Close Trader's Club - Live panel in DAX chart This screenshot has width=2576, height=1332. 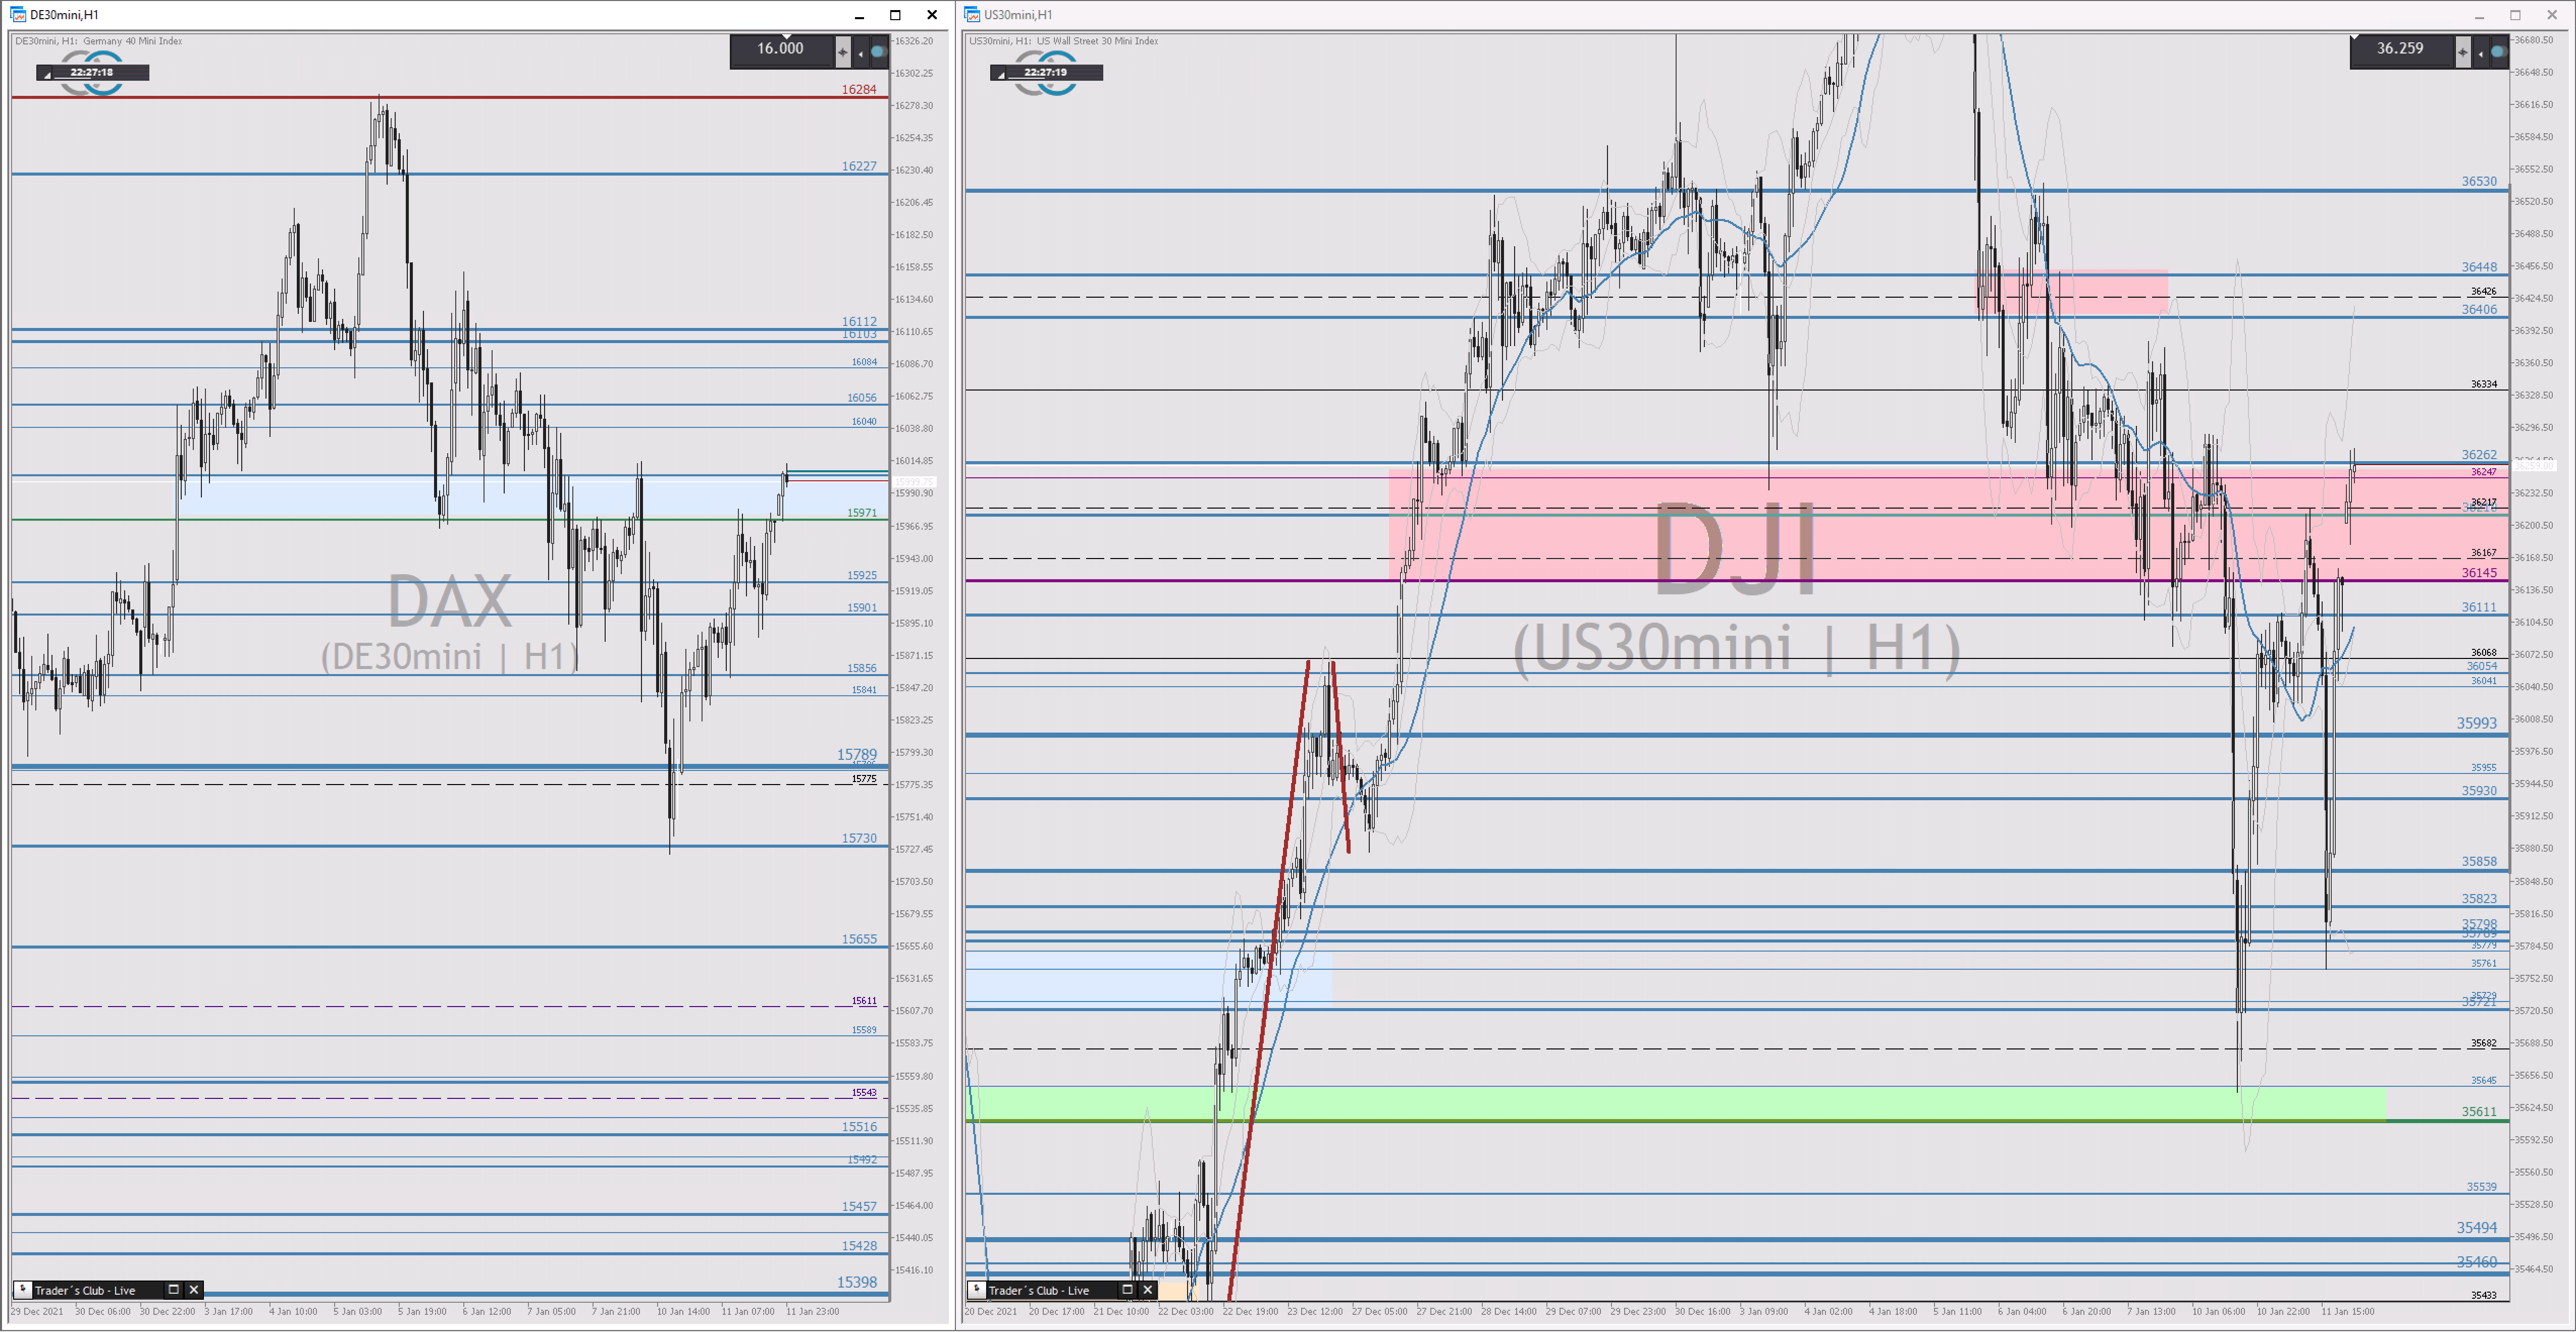click(x=194, y=1289)
